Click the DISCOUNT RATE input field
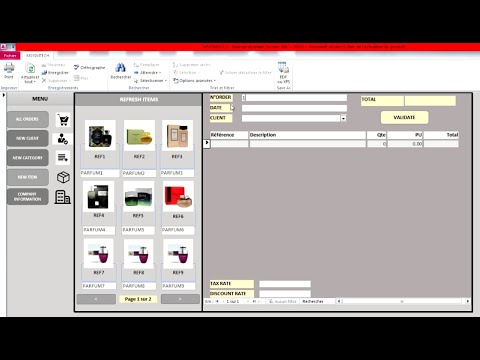The height and width of the screenshot is (360, 480). tap(285, 294)
